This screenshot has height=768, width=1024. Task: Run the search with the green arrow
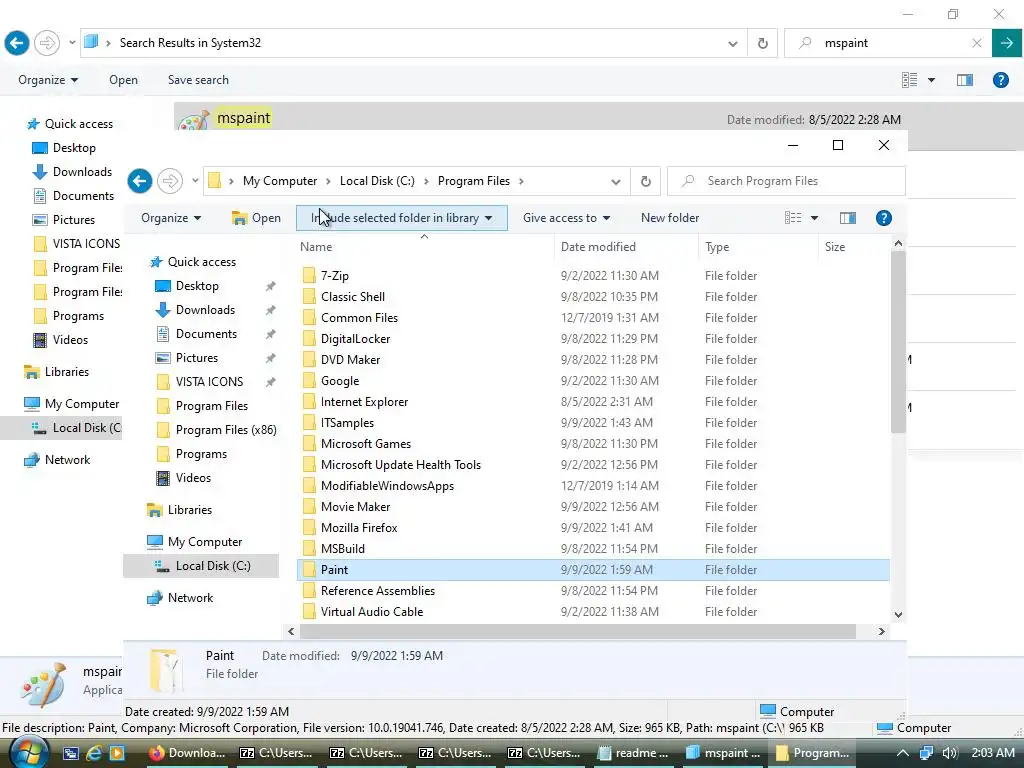[1007, 43]
